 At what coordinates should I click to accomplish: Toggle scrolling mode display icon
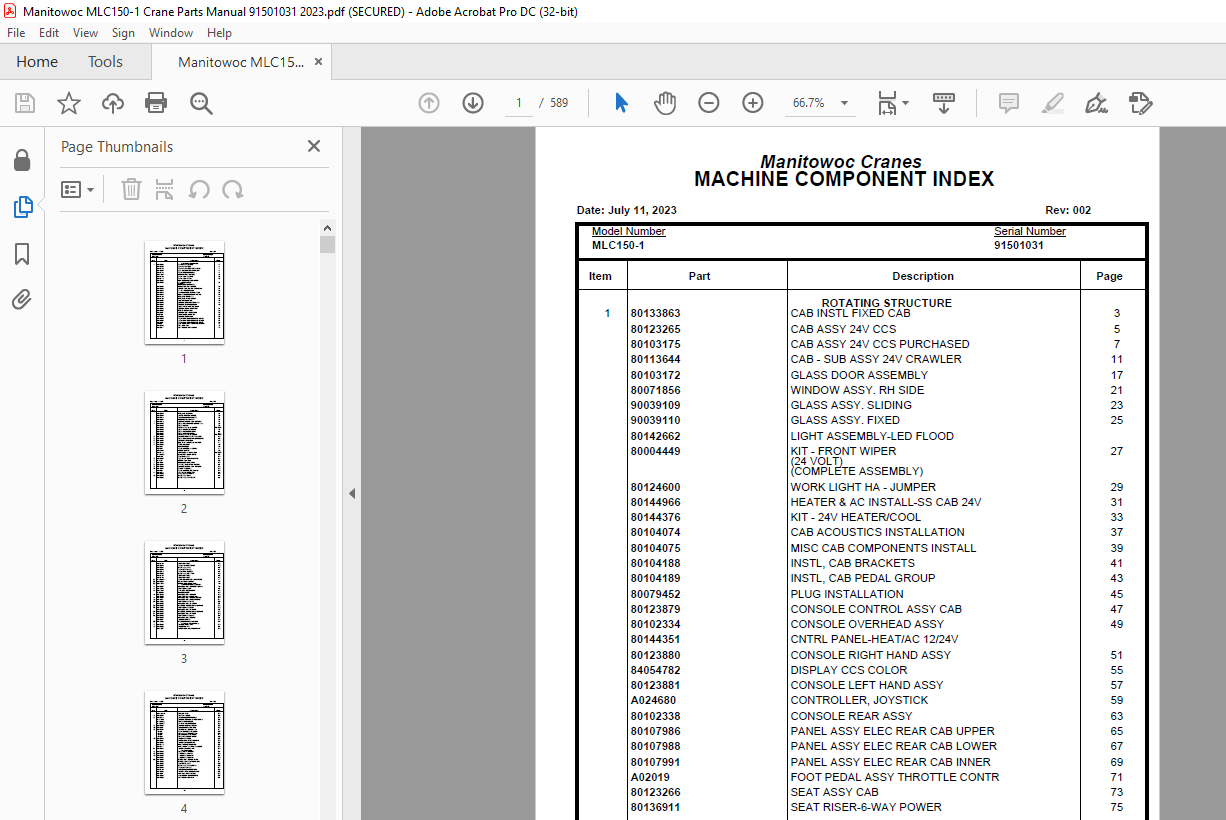tap(944, 103)
